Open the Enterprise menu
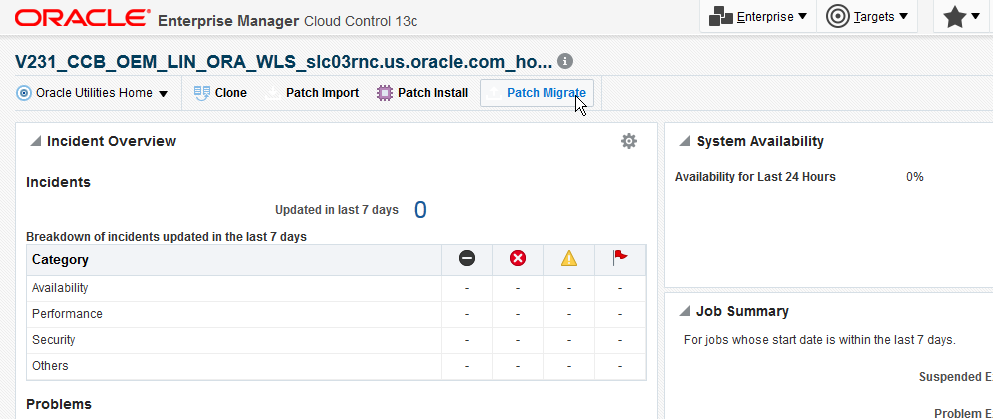The image size is (993, 419). [757, 16]
